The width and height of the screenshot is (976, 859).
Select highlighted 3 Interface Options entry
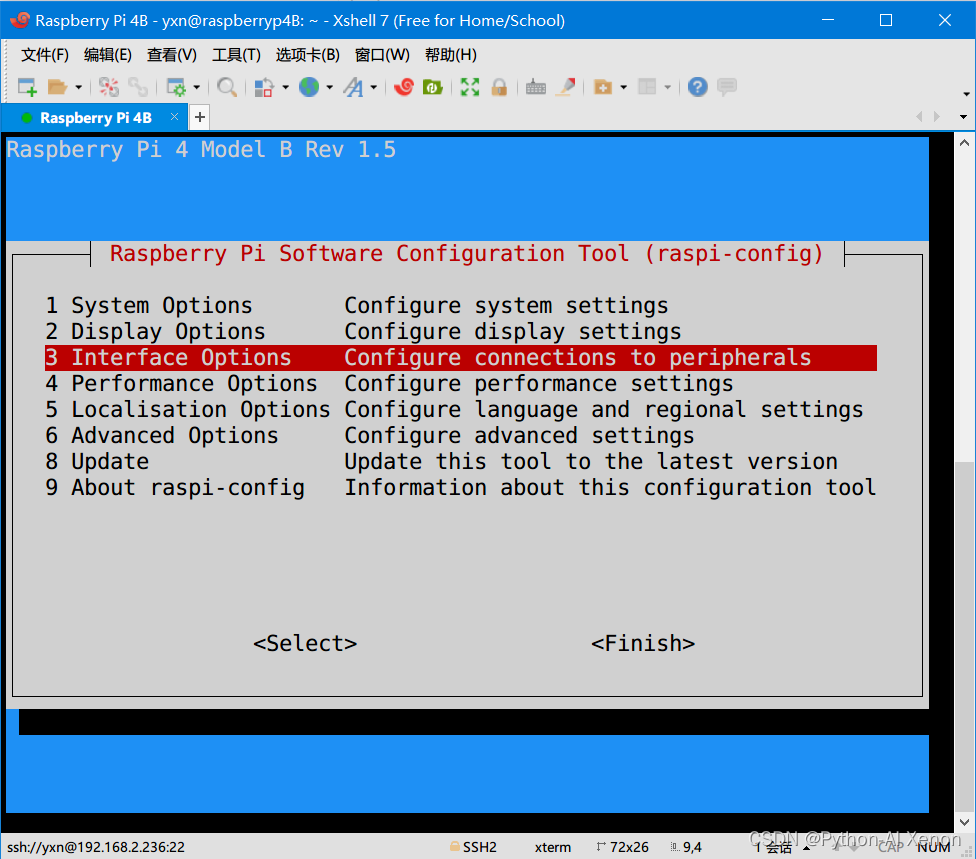point(461,358)
